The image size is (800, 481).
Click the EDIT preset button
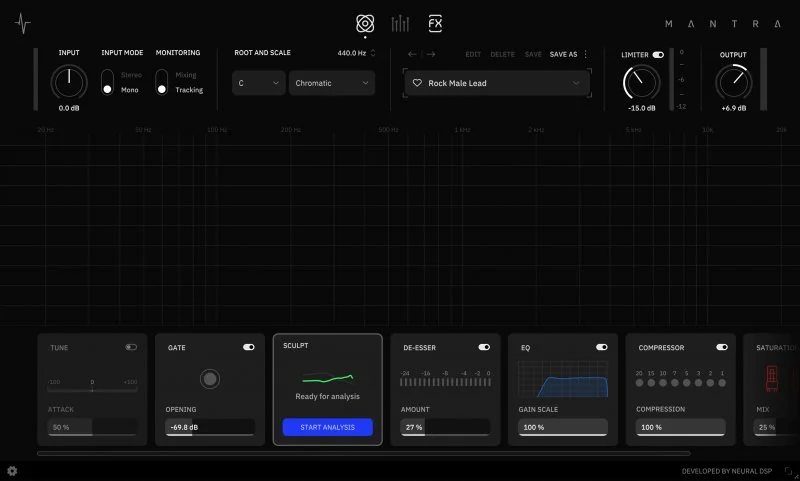(x=473, y=54)
